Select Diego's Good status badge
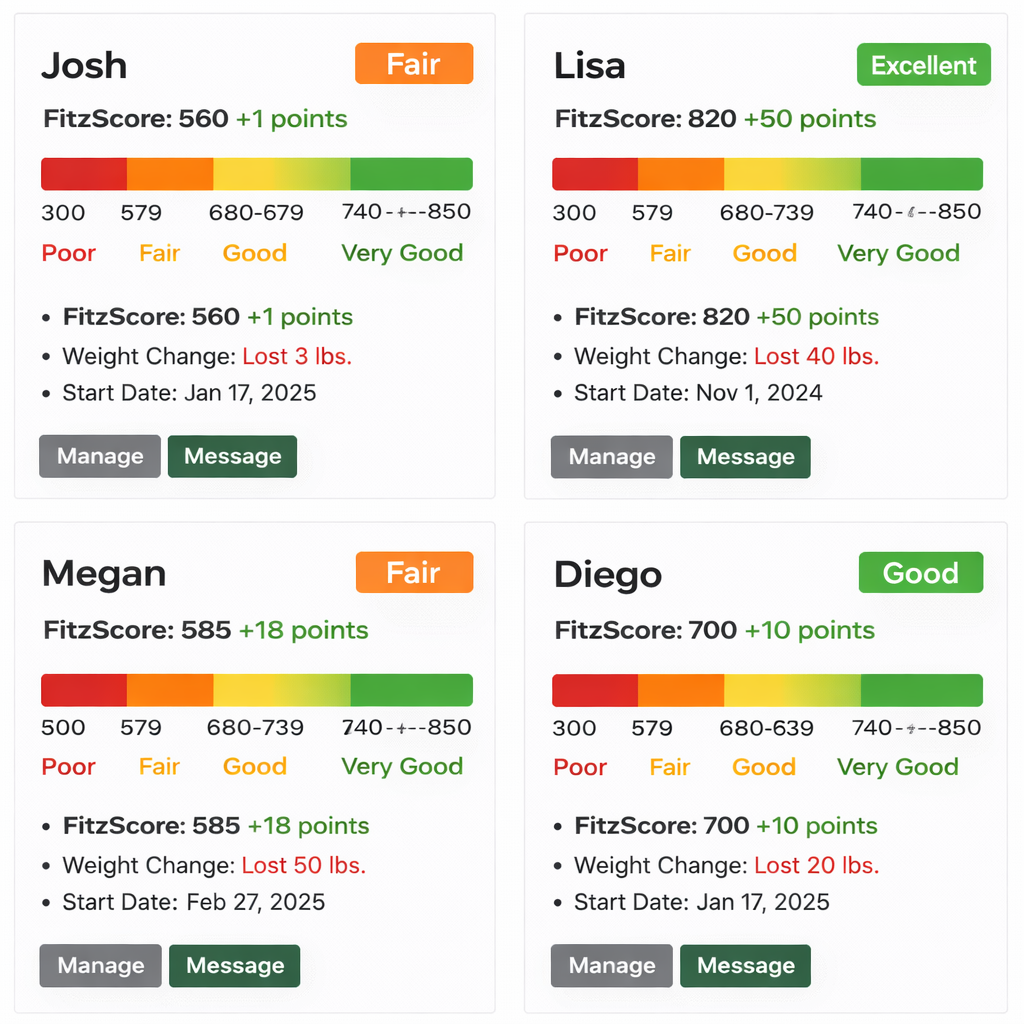Screen dimensions: 1024x1024 921,573
